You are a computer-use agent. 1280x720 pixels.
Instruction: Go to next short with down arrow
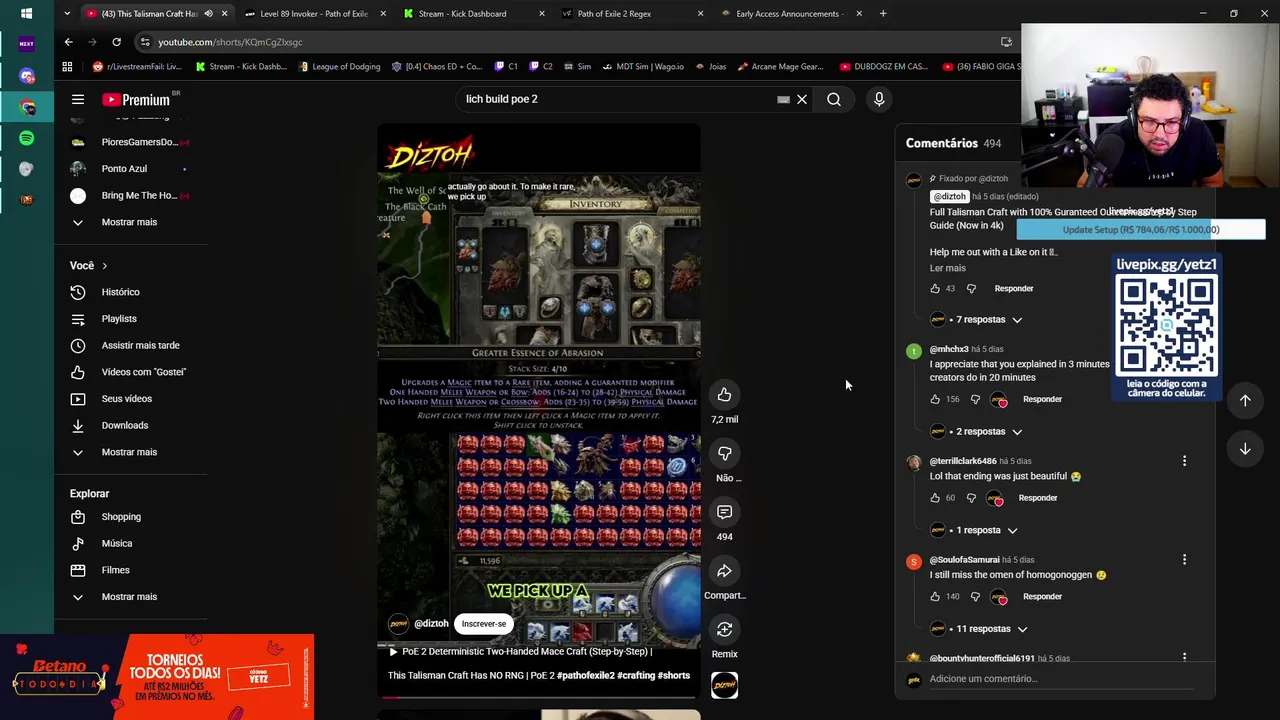click(1245, 449)
